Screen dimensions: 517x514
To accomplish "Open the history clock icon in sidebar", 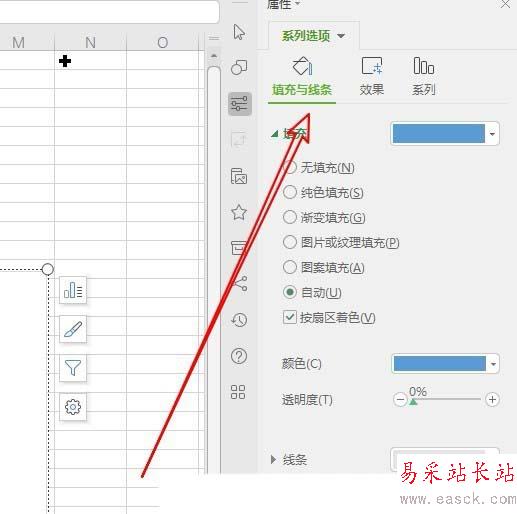I will 239,320.
